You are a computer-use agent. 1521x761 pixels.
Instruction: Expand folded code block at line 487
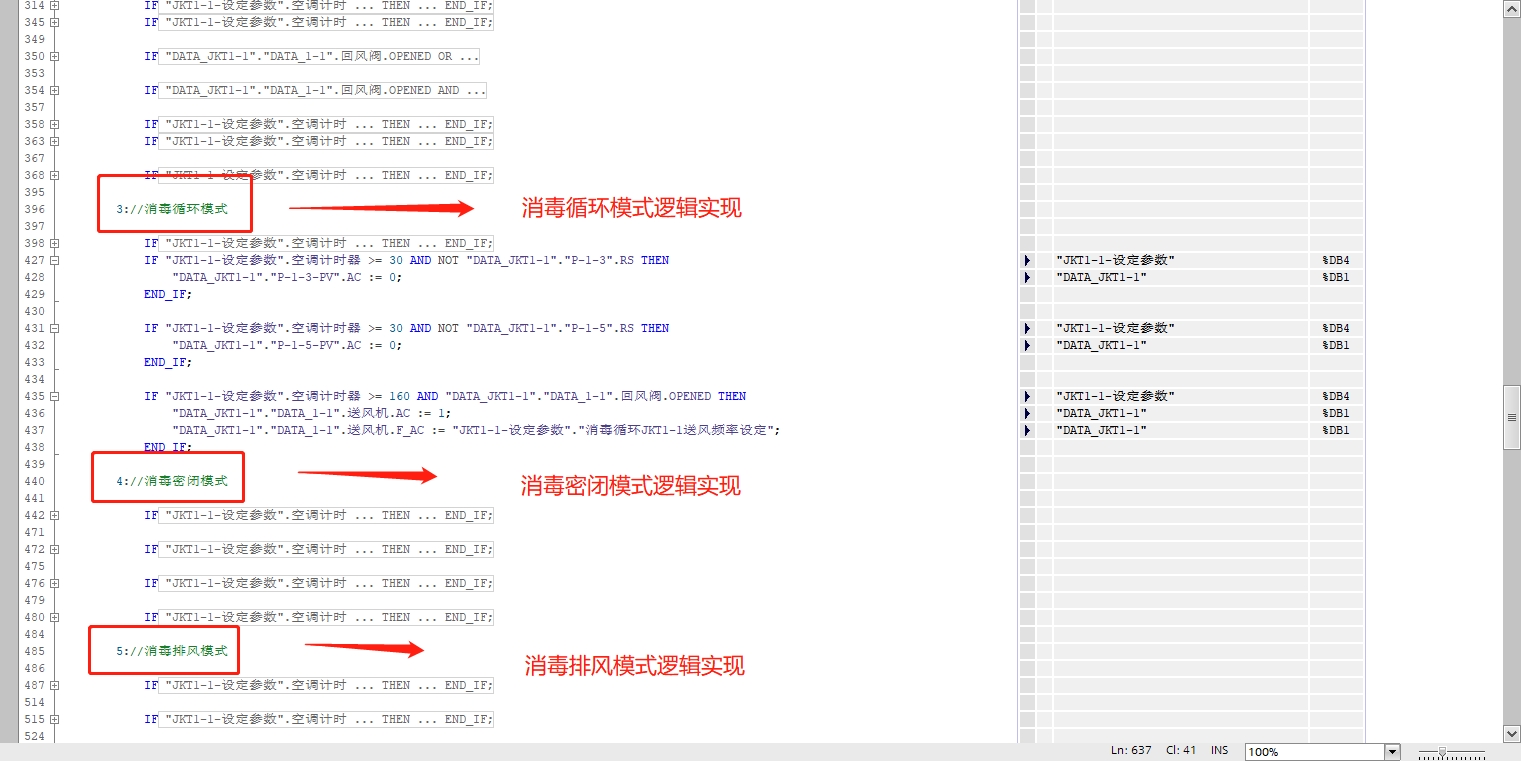coord(54,685)
